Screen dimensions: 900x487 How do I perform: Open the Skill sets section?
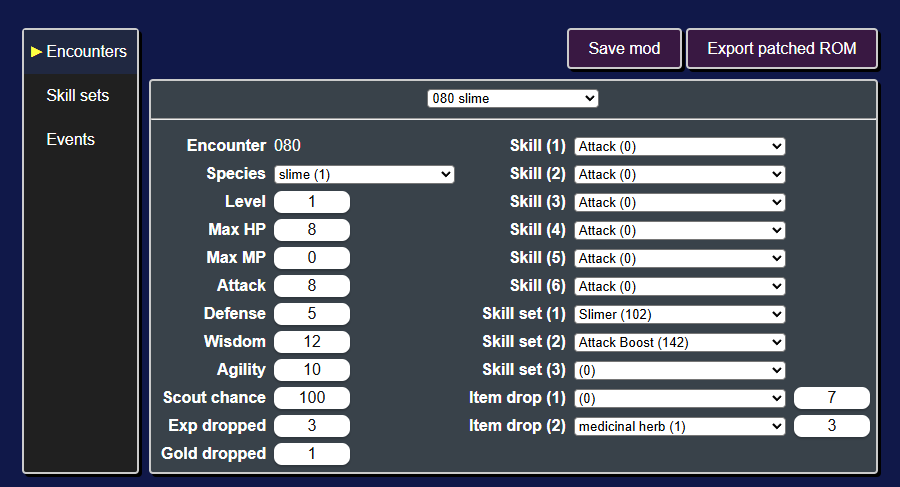click(x=77, y=95)
